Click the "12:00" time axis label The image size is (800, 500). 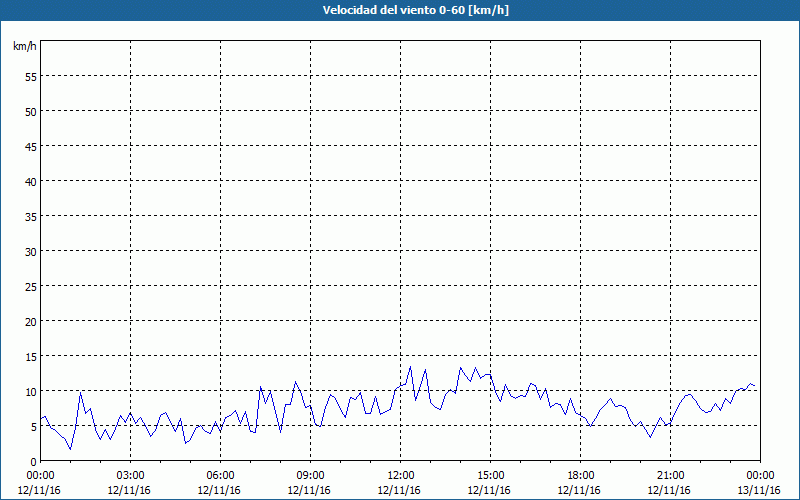[x=401, y=476]
